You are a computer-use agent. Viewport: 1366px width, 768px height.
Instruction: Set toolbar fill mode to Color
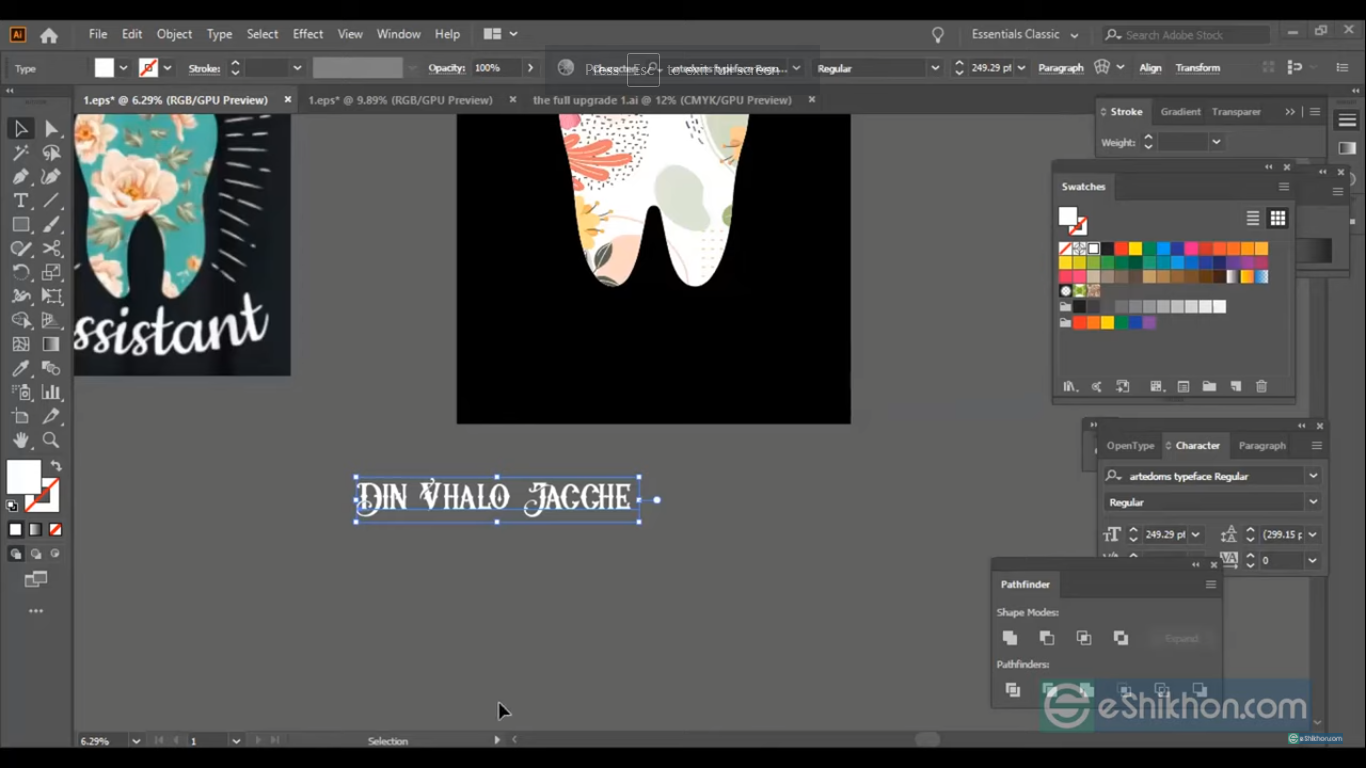pos(15,529)
